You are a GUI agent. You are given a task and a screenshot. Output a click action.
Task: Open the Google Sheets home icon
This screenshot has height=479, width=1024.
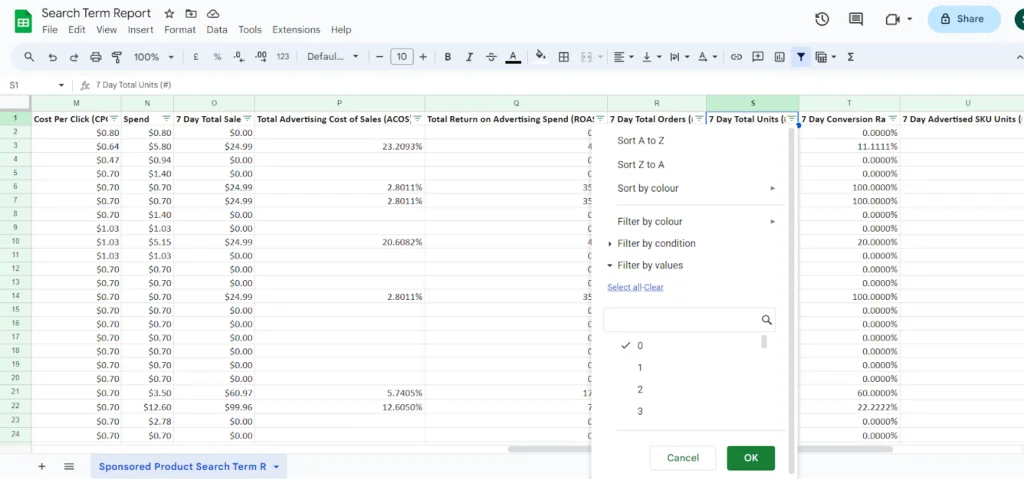point(24,22)
